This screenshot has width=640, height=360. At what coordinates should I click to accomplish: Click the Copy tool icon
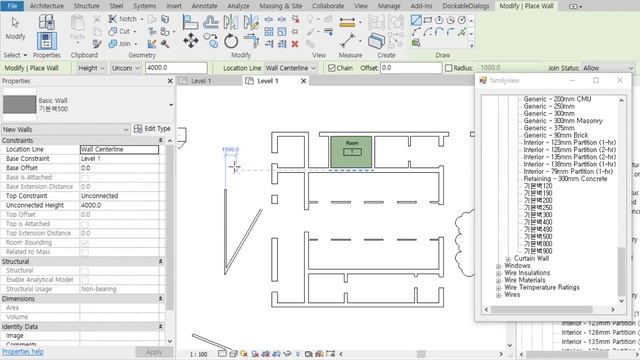coord(211,41)
